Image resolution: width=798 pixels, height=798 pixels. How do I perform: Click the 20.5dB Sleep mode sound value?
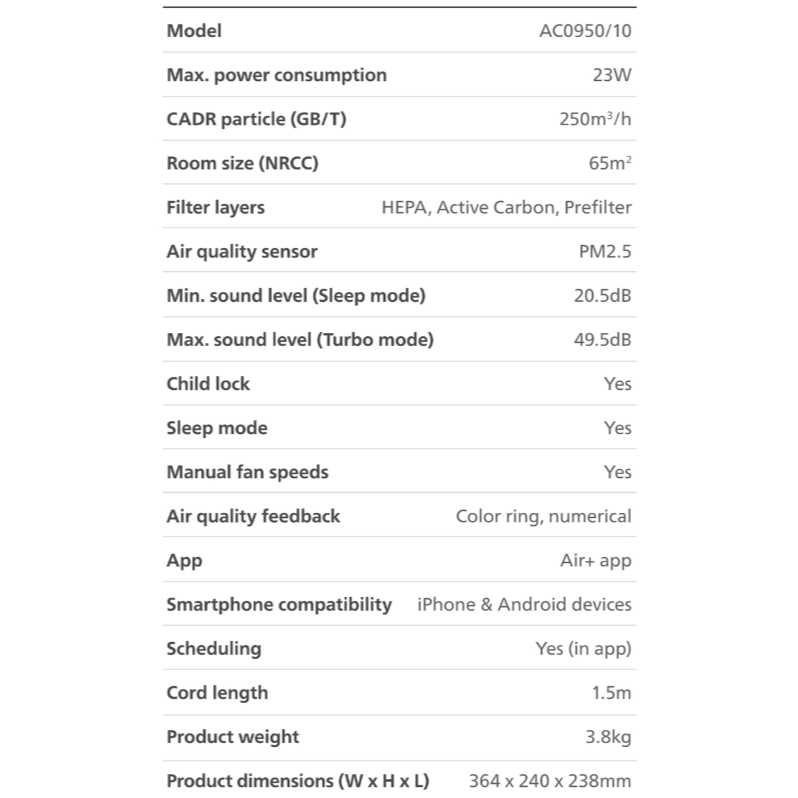point(602,296)
